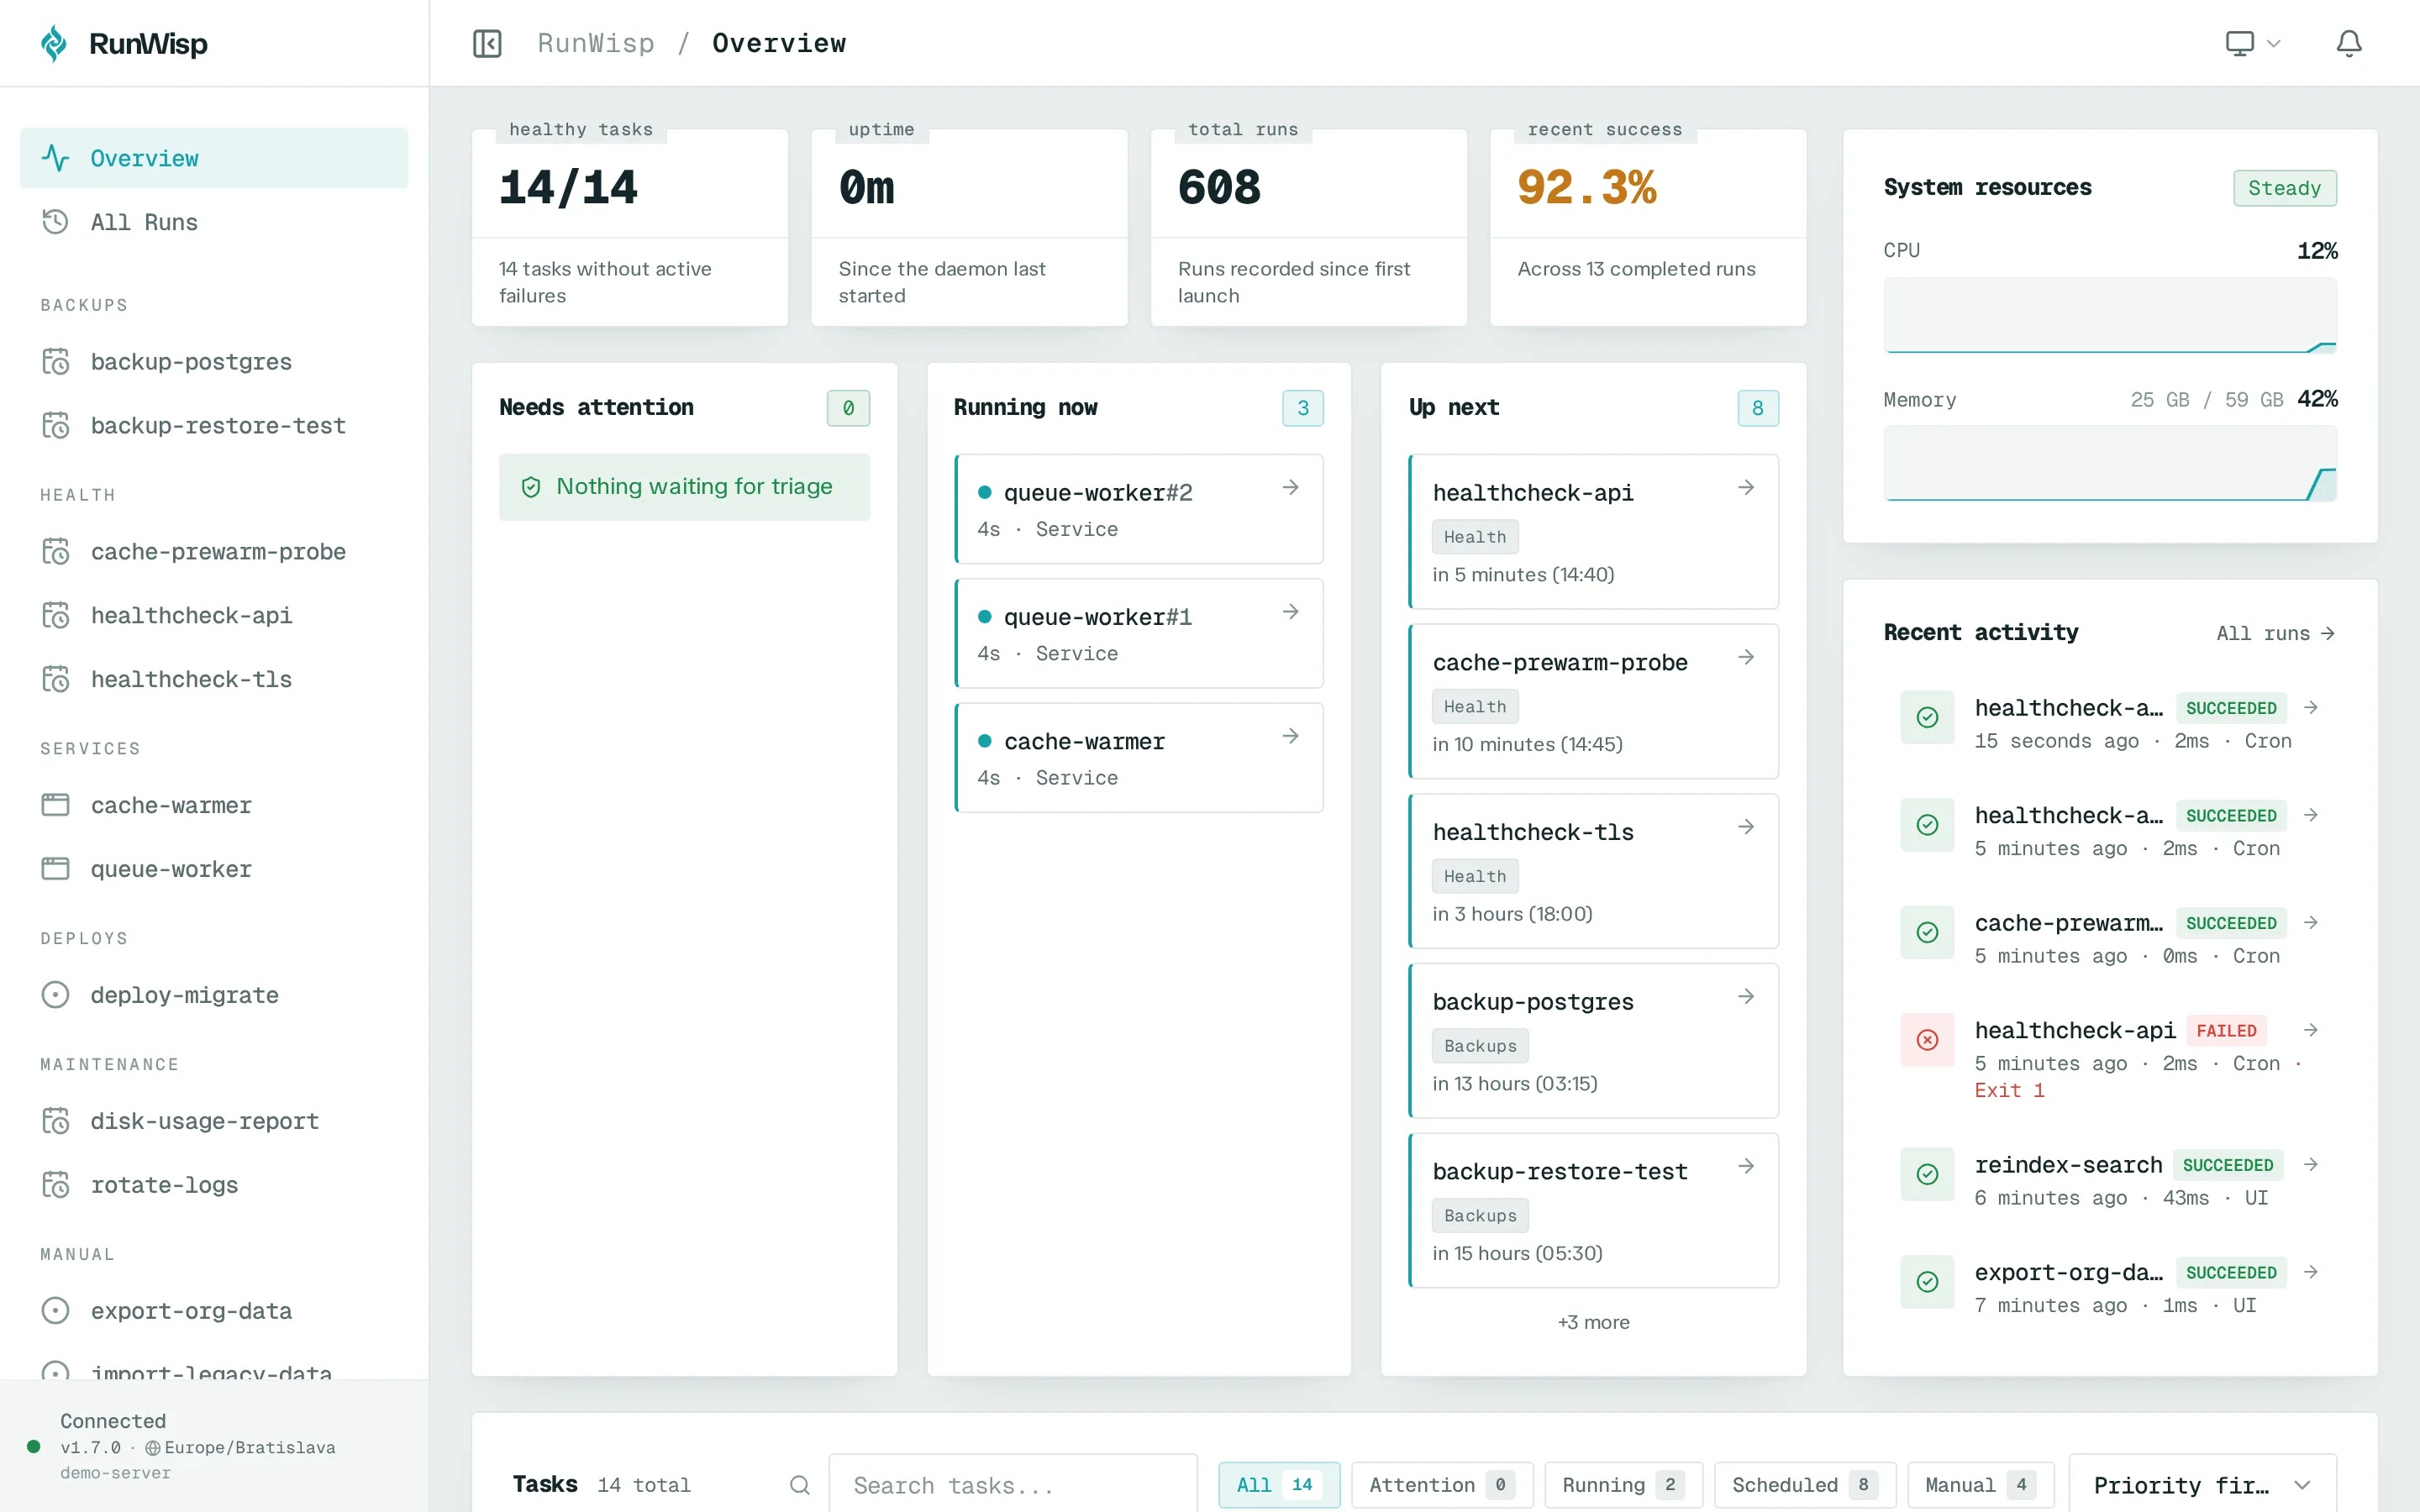The image size is (2420, 1512).
Task: Click success icon of reindex-search activity
Action: 1927,1174
